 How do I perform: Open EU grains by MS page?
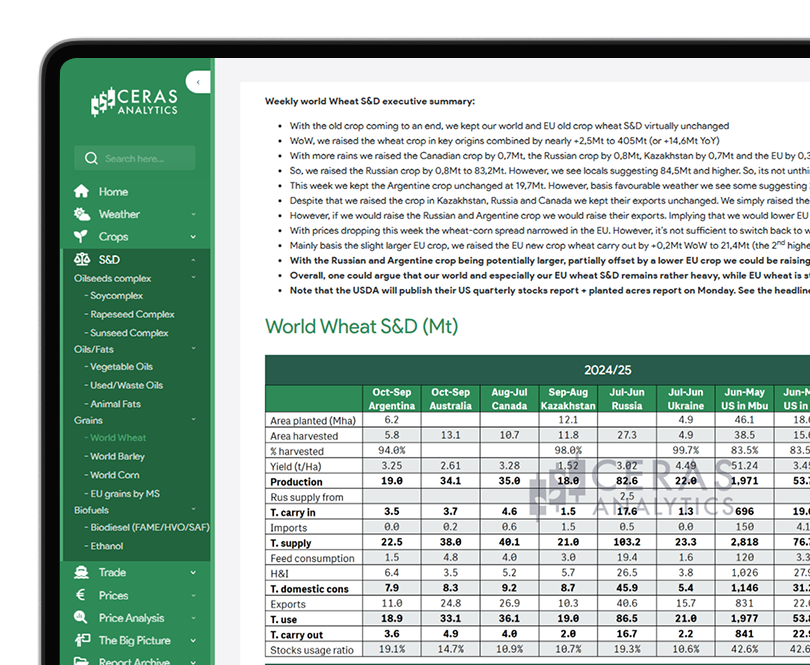coord(122,494)
